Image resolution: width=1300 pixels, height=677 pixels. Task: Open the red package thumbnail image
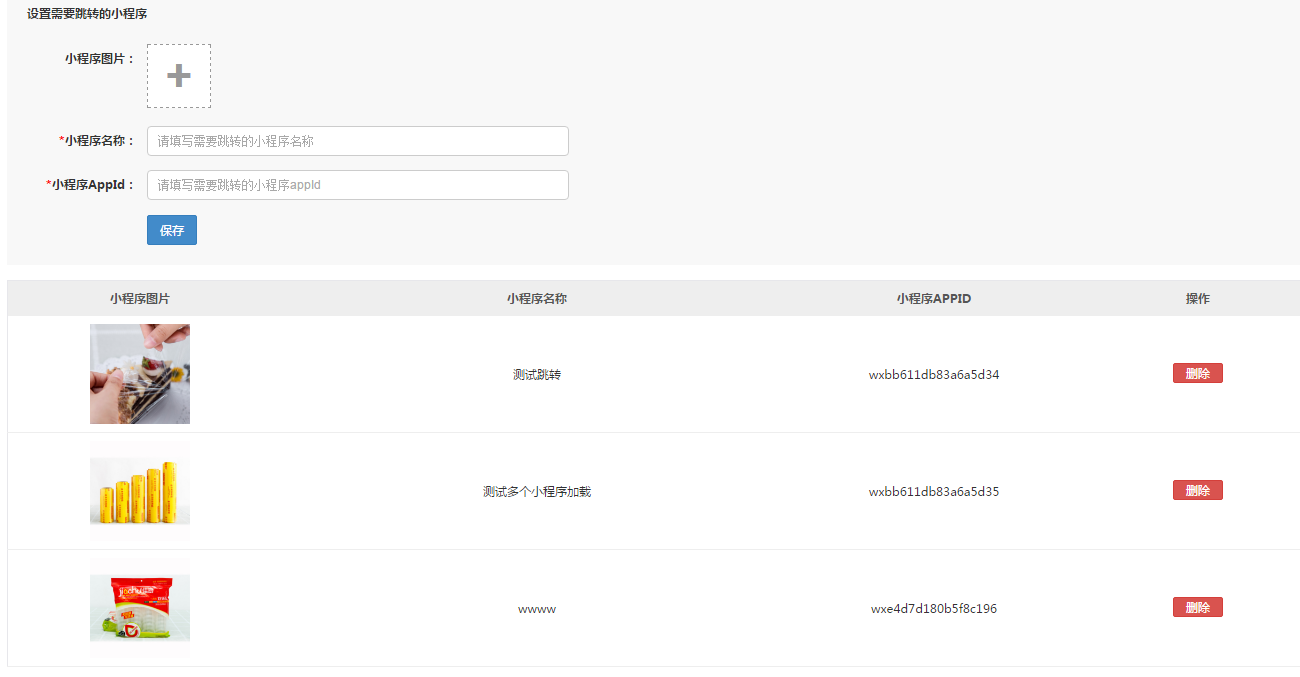(x=140, y=608)
